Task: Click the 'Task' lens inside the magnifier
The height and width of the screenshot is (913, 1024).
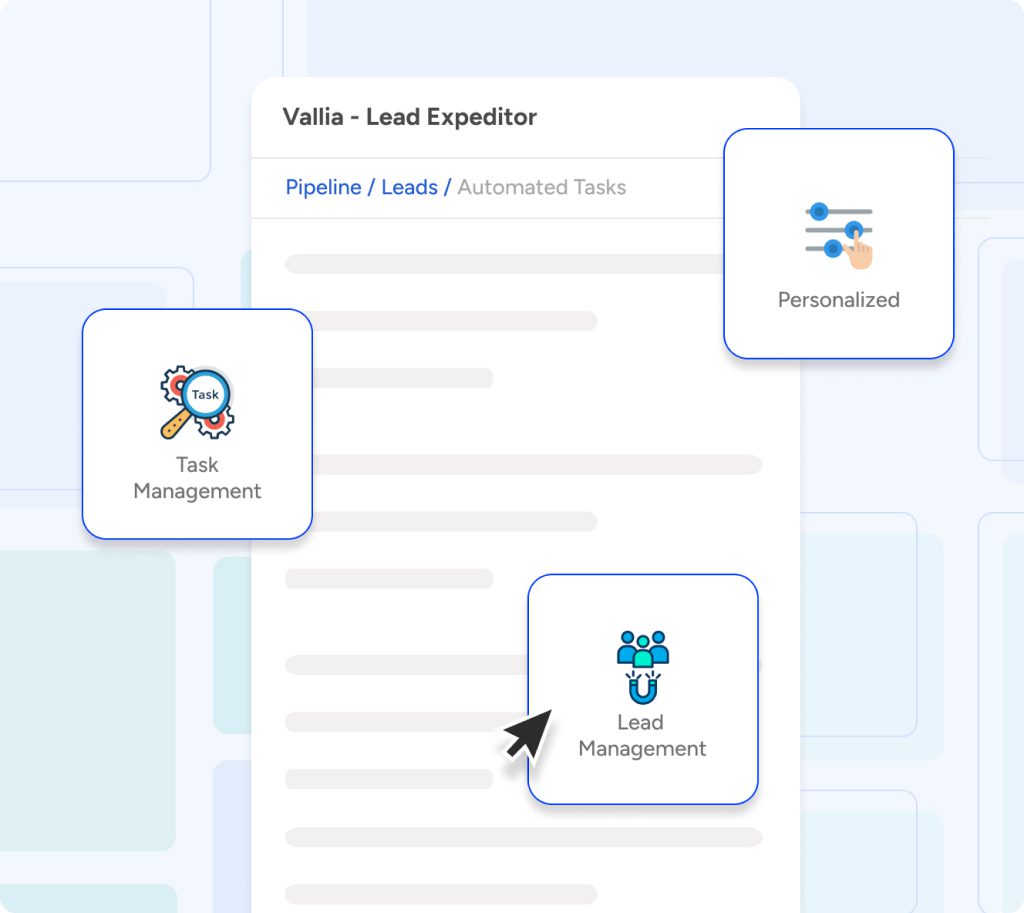Action: tap(206, 394)
